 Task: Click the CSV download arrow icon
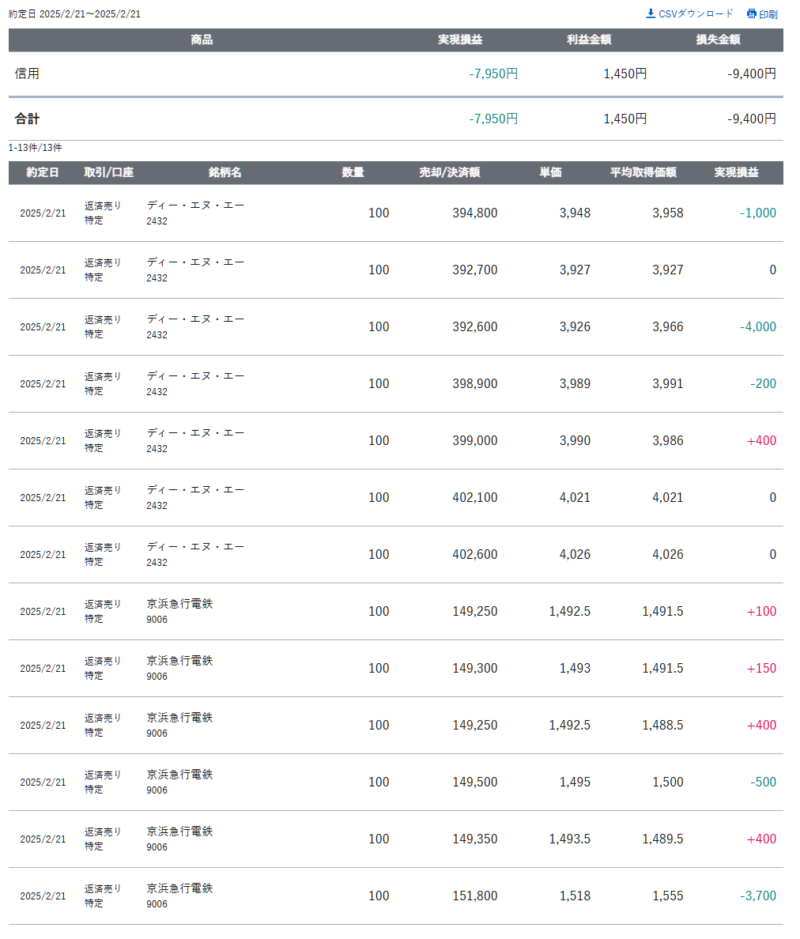pyautogui.click(x=651, y=14)
